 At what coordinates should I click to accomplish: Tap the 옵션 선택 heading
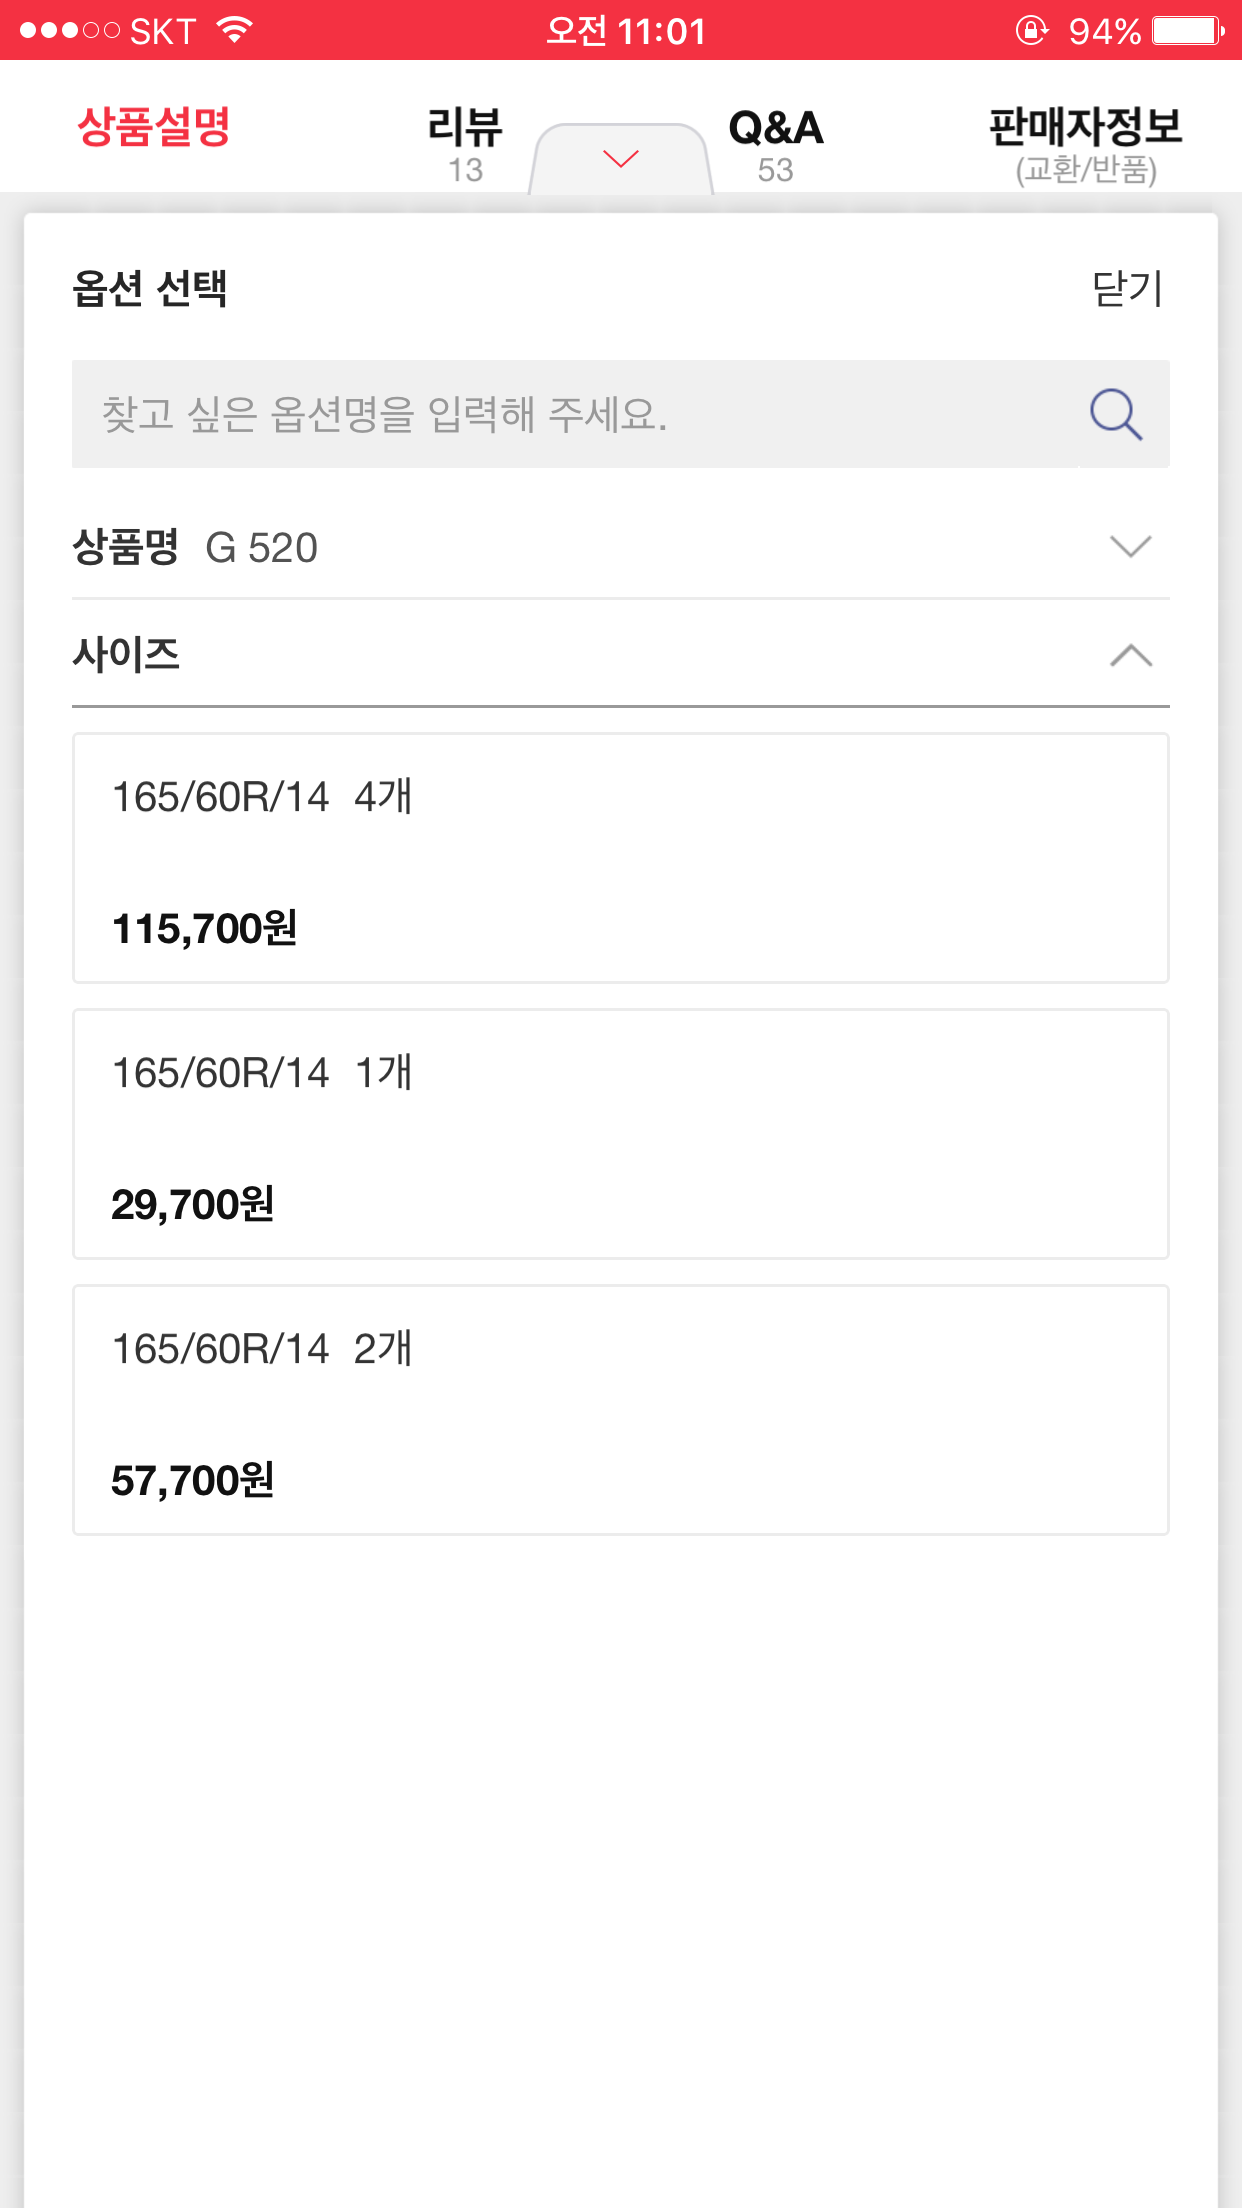(x=150, y=289)
